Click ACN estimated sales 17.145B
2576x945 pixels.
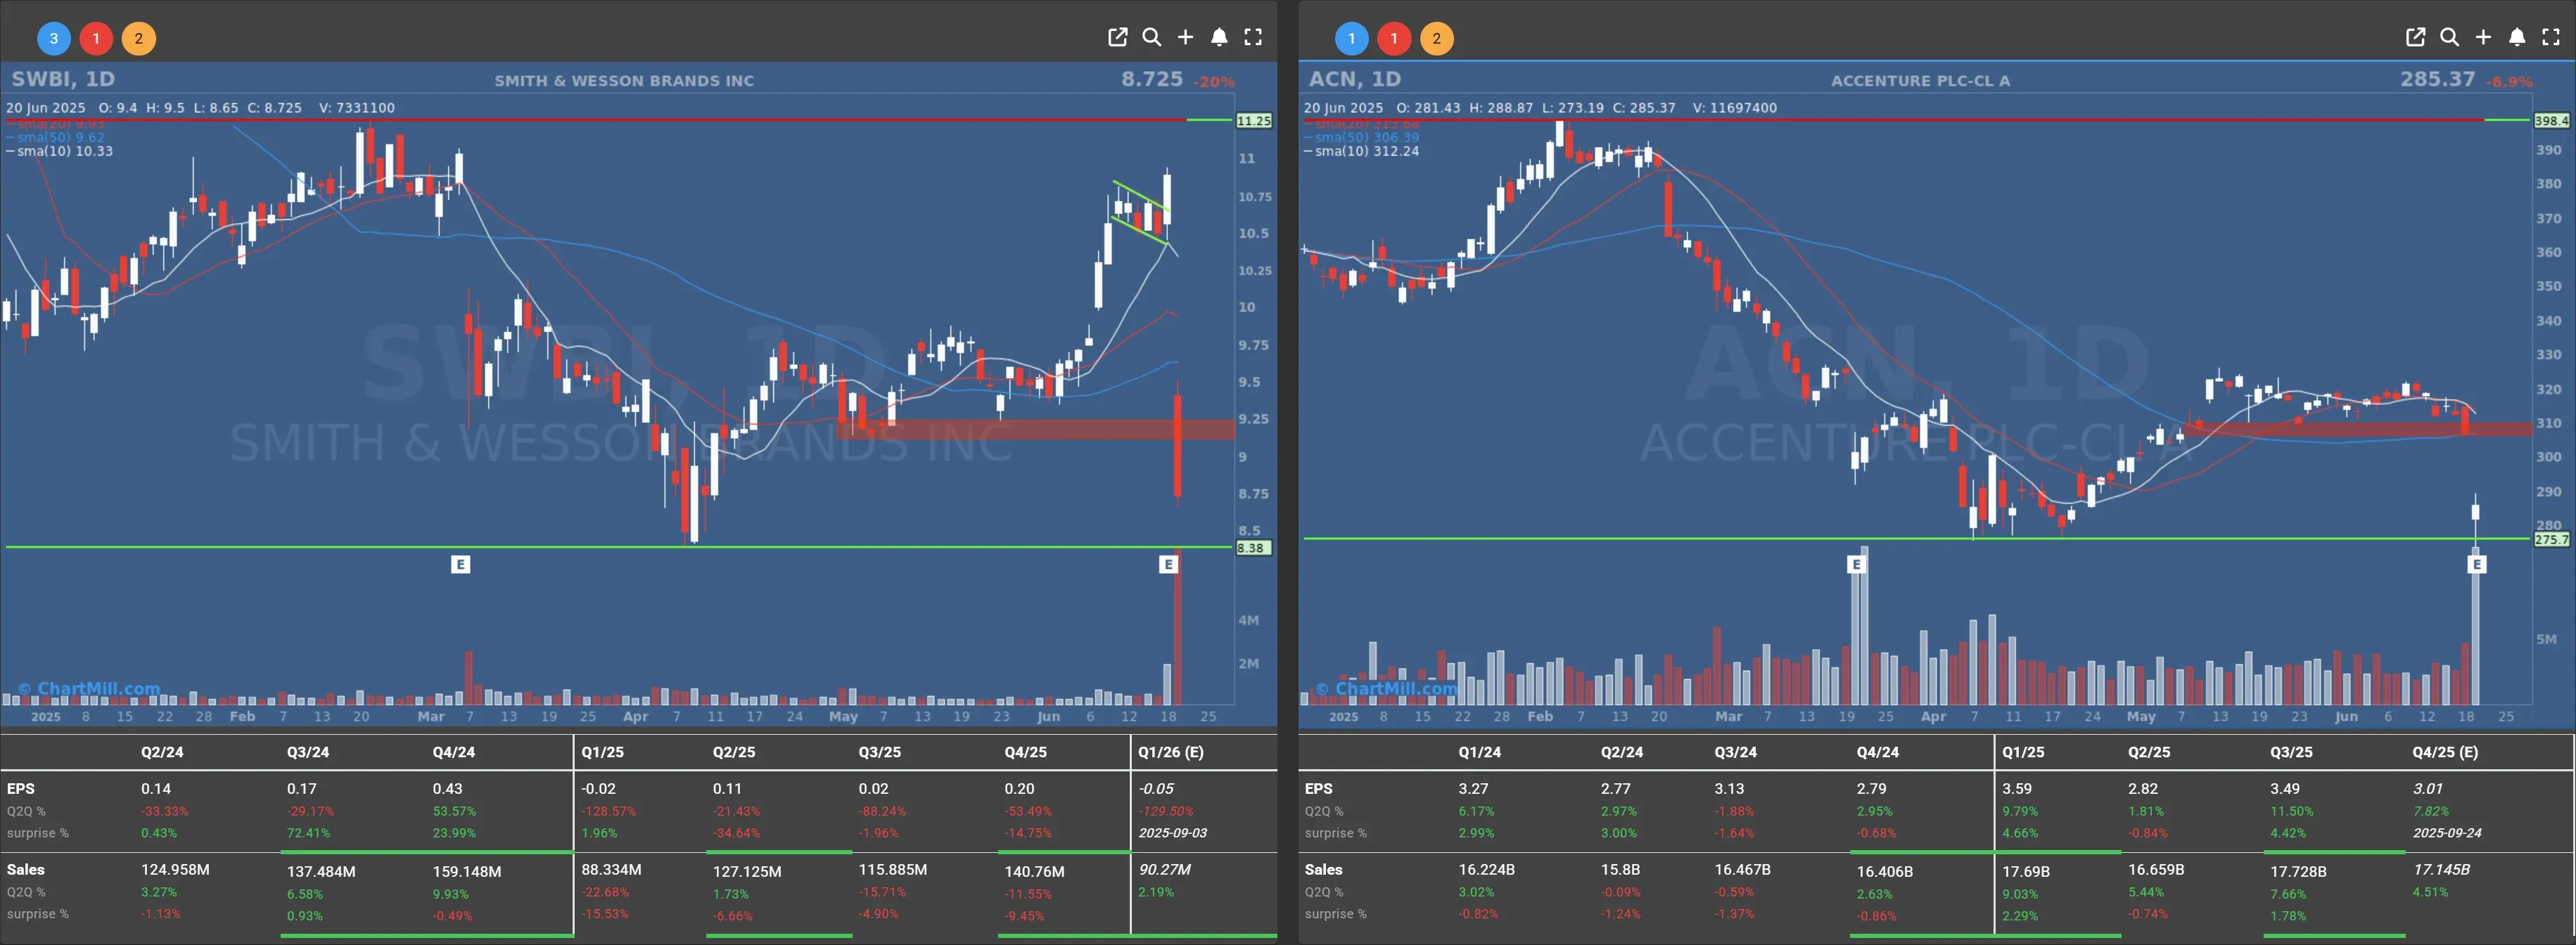point(2441,870)
